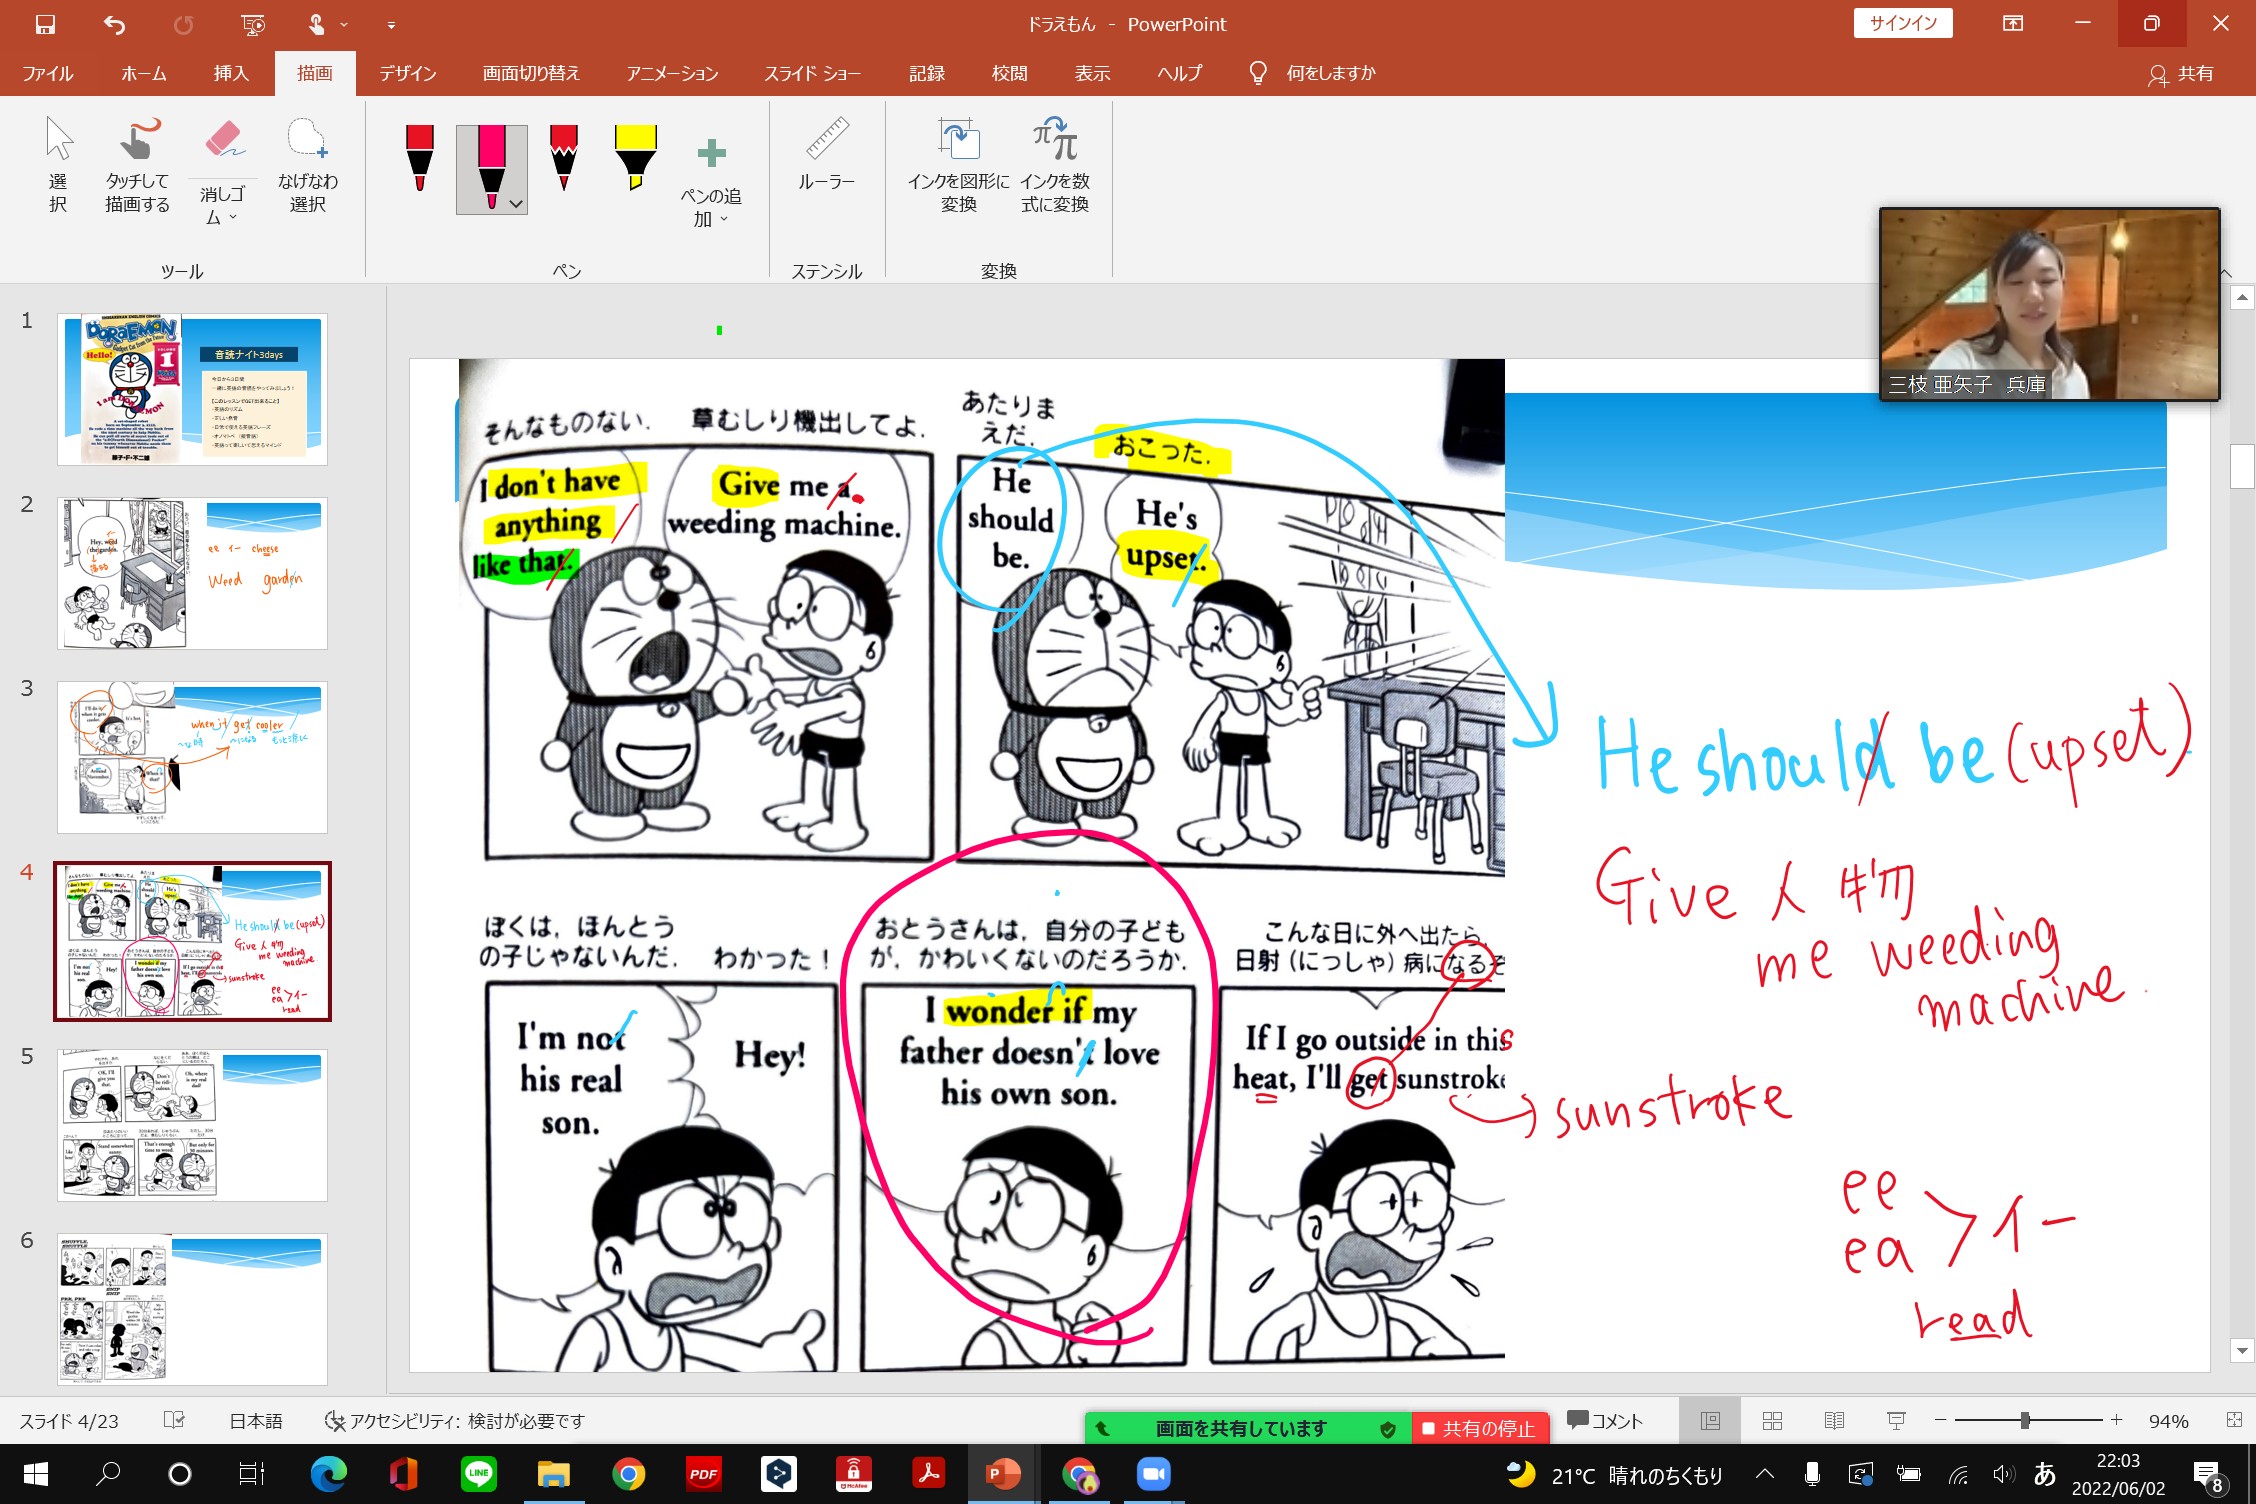Pick the yellow highlighter pen
This screenshot has width=2256, height=1504.
pyautogui.click(x=636, y=158)
